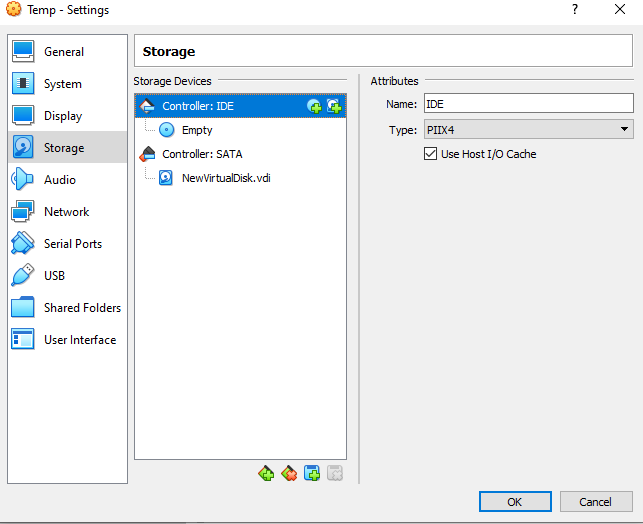
Task: Go to the Display settings section
Action: click(63, 116)
